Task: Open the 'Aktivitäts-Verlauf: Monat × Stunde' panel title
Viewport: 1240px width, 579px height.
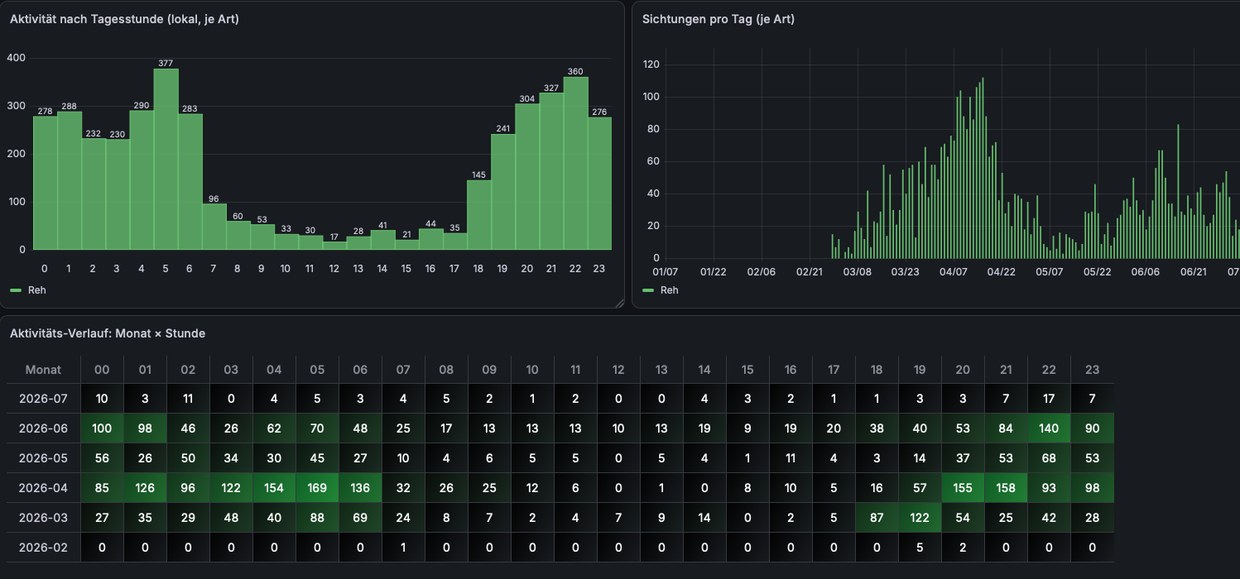Action: [x=107, y=333]
